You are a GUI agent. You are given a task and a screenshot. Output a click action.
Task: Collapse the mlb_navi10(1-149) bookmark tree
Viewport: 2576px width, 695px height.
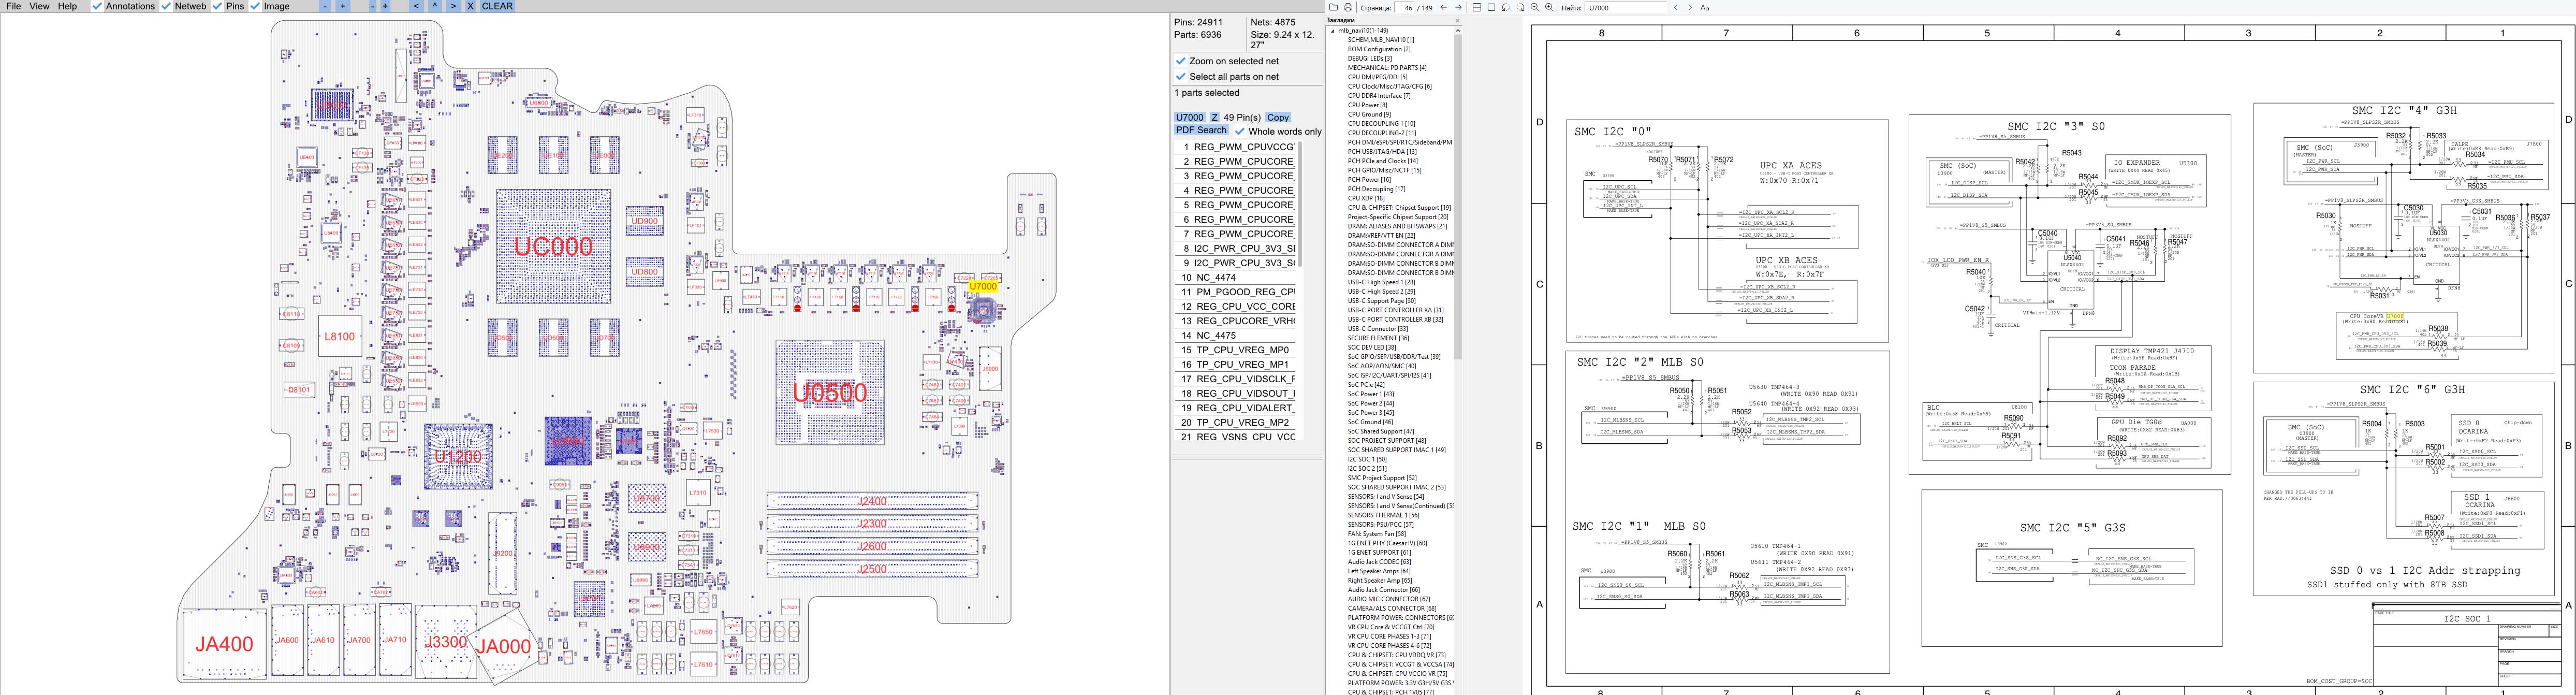[1333, 30]
